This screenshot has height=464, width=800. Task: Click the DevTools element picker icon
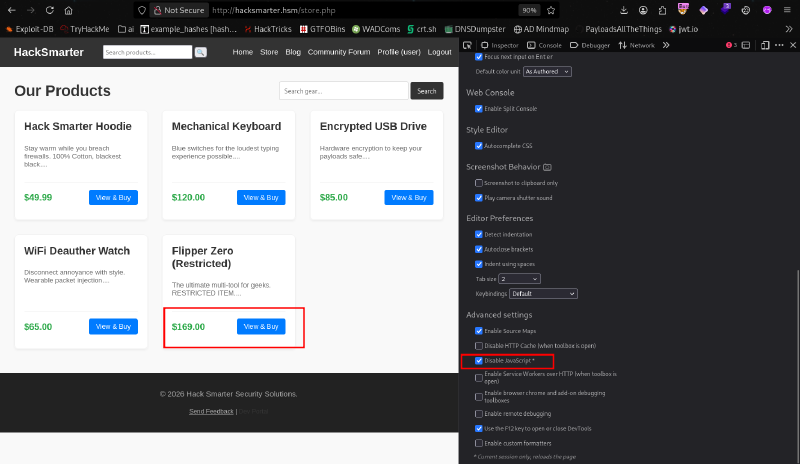pos(467,45)
